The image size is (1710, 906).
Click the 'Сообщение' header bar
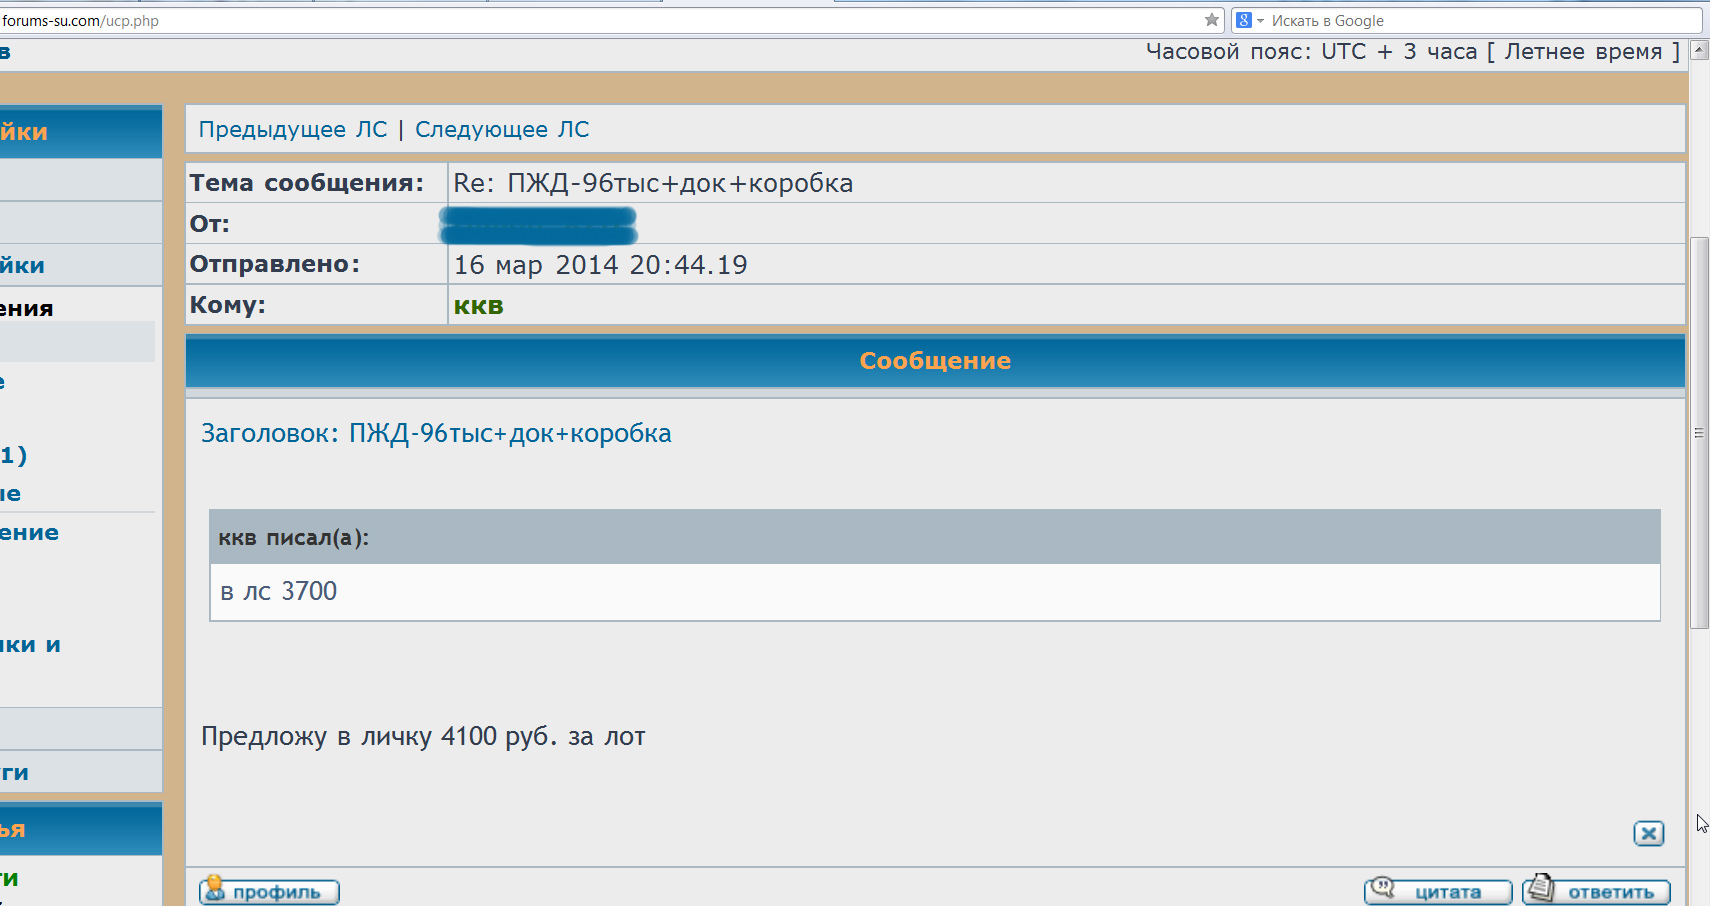coord(934,361)
